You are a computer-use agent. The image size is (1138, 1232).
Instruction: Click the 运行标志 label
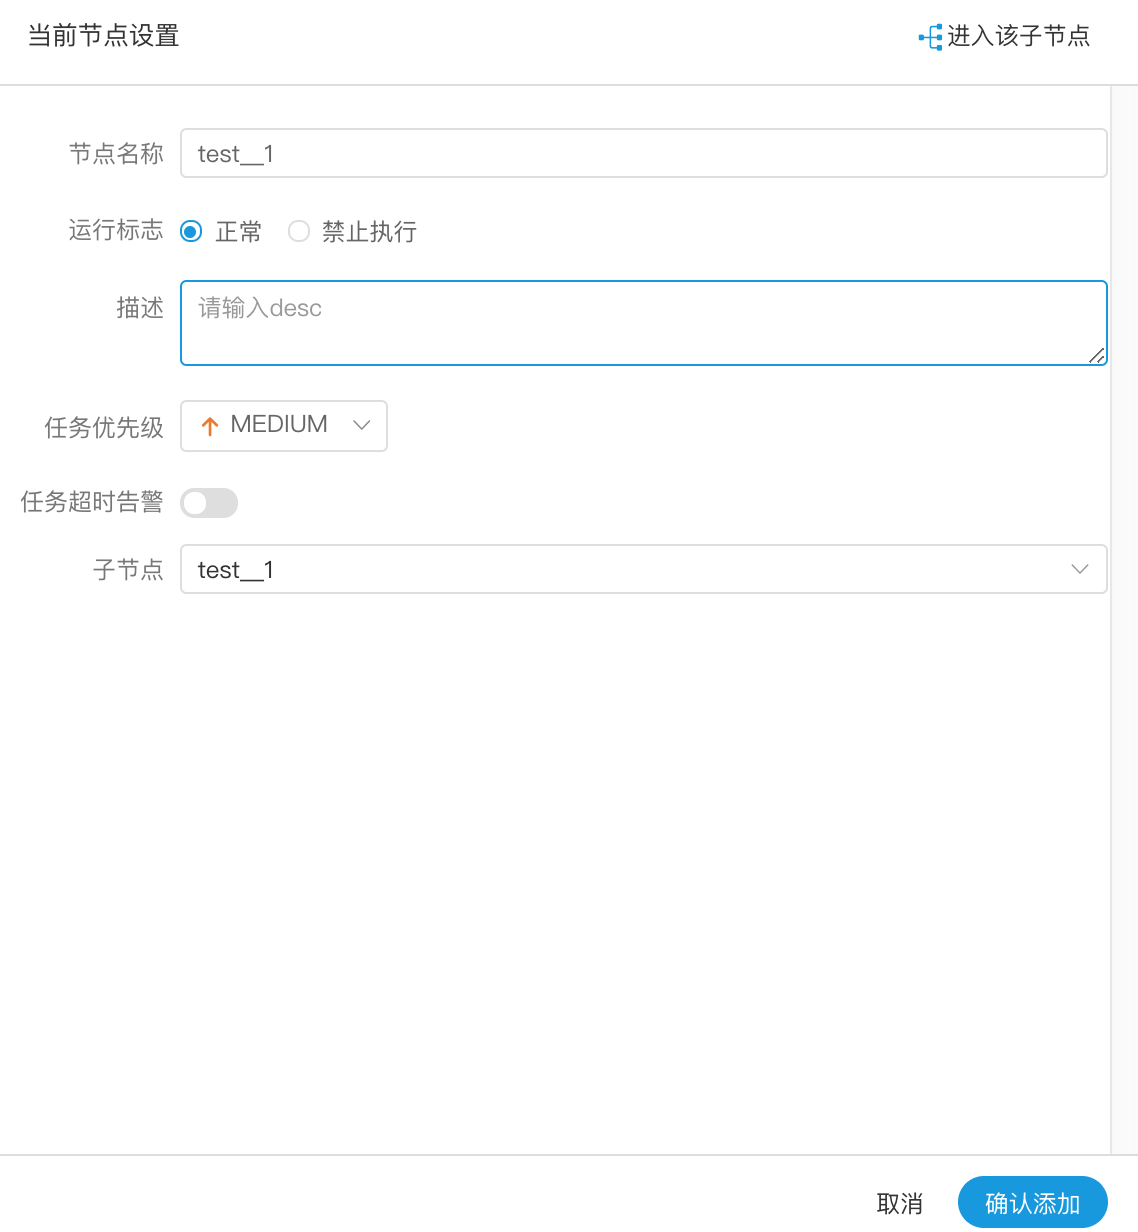pyautogui.click(x=116, y=231)
